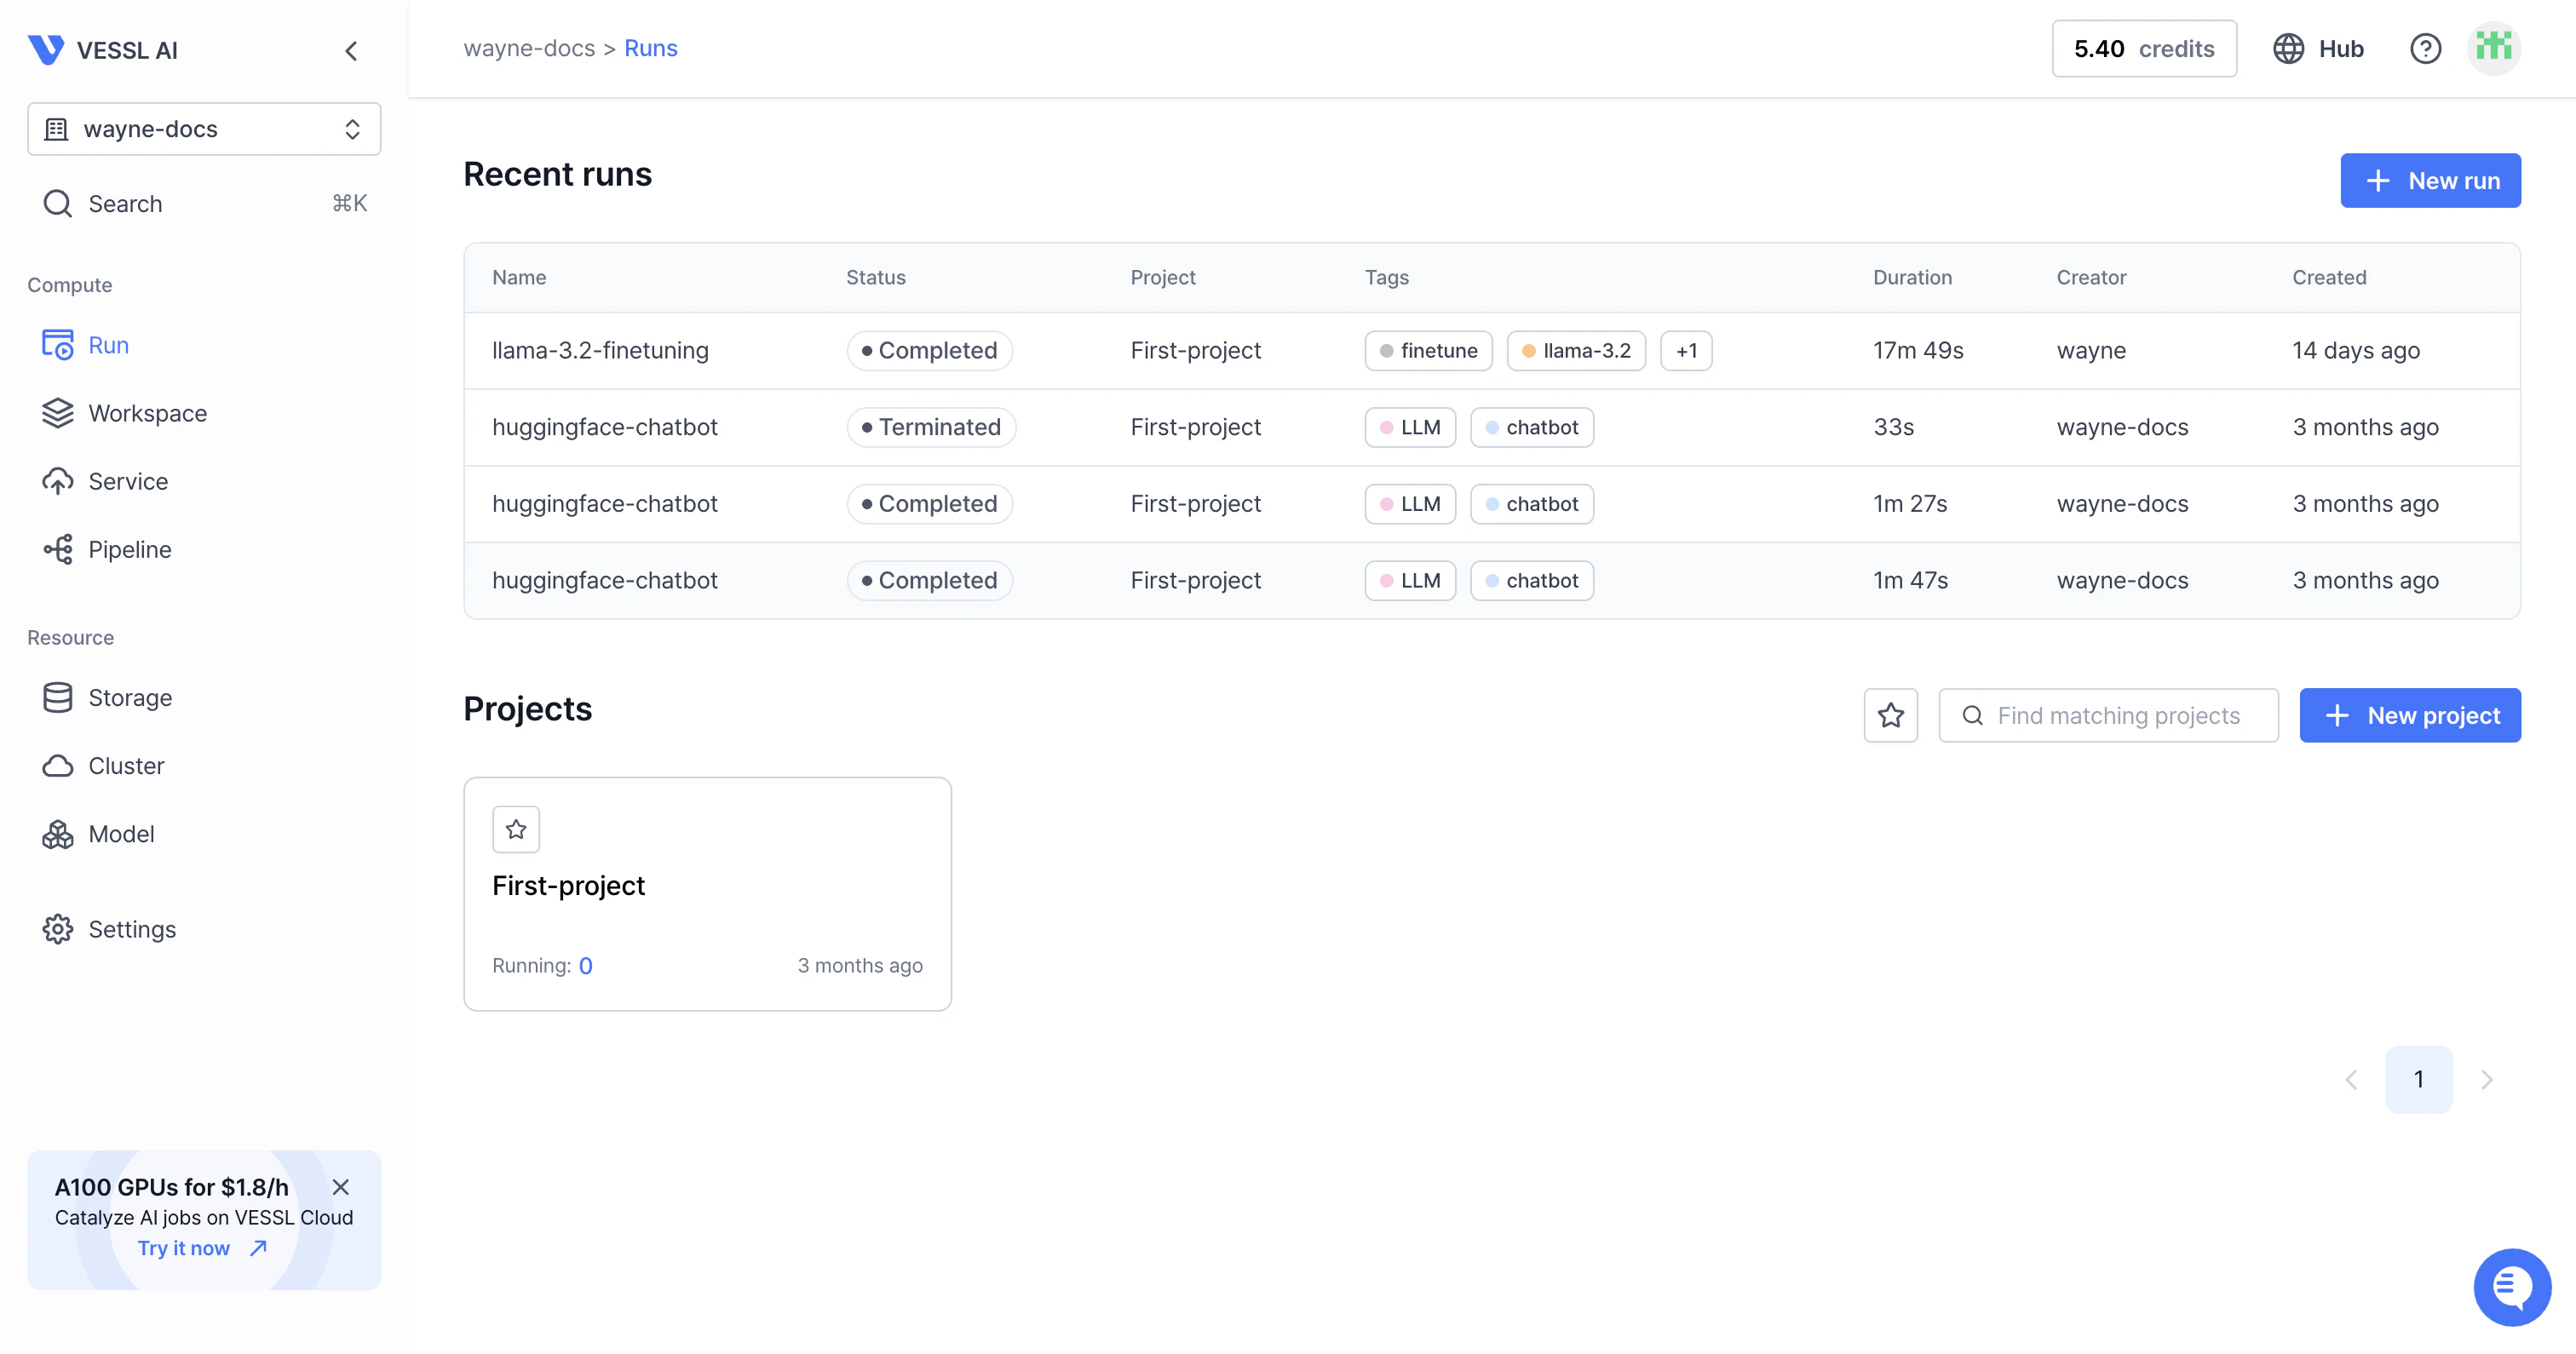Image resolution: width=2576 pixels, height=1354 pixels.
Task: Open the Model registry
Action: click(120, 833)
